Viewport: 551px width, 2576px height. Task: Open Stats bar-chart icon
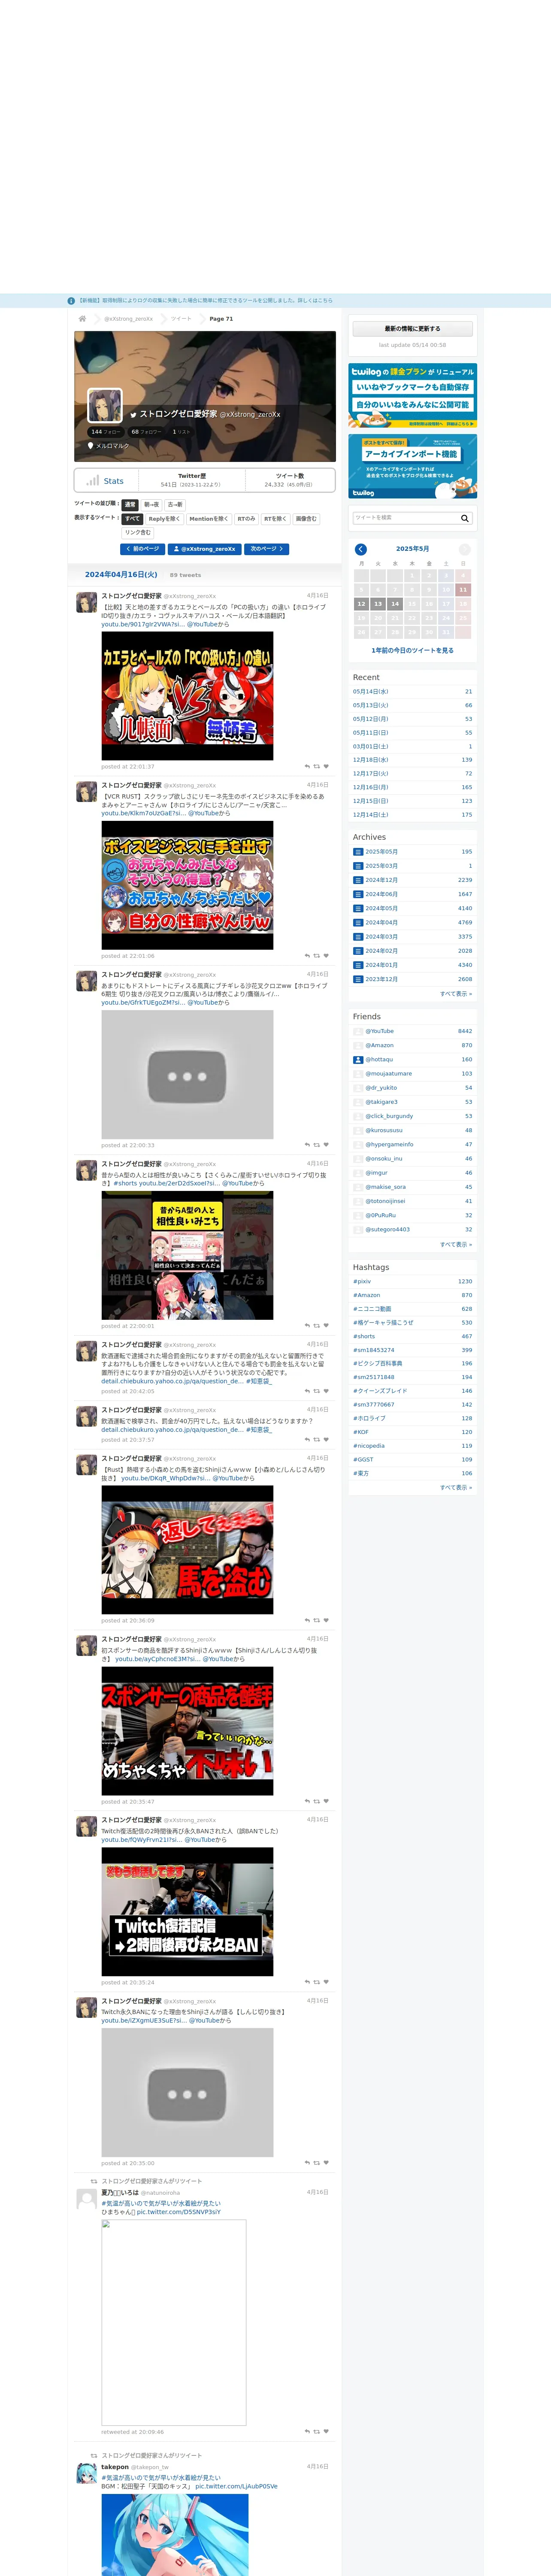point(93,480)
